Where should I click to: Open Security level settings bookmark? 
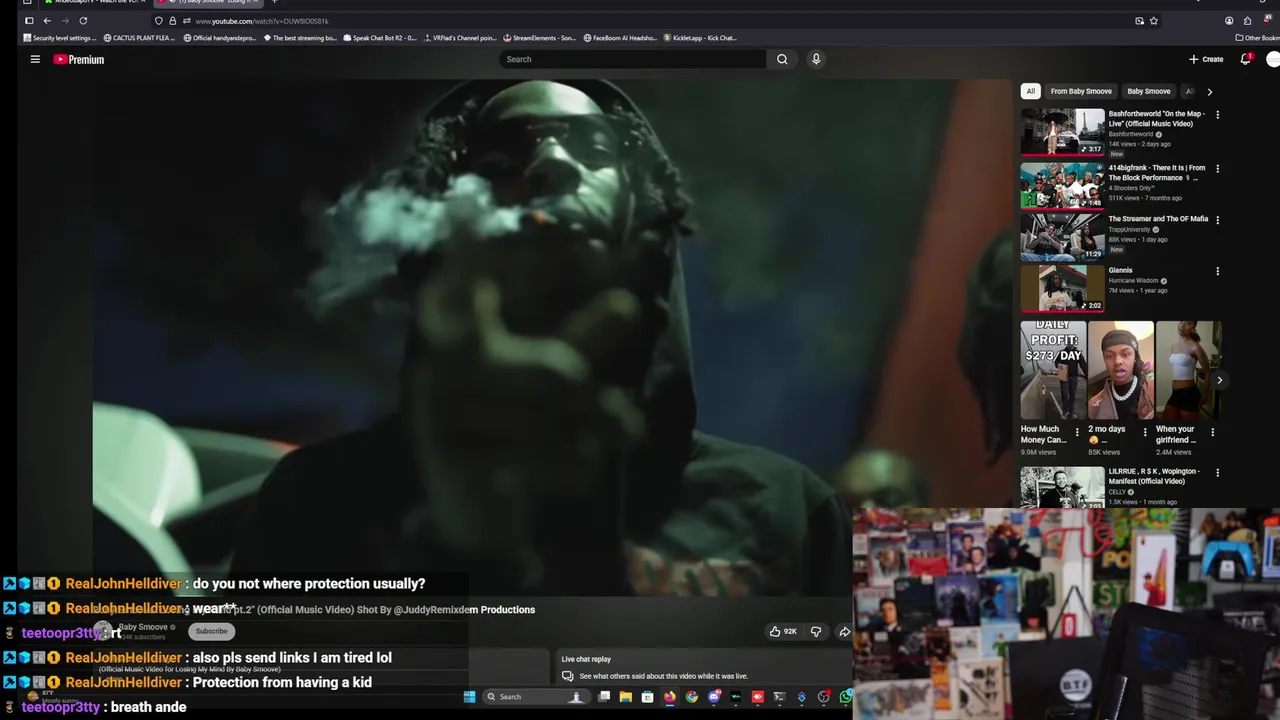59,38
